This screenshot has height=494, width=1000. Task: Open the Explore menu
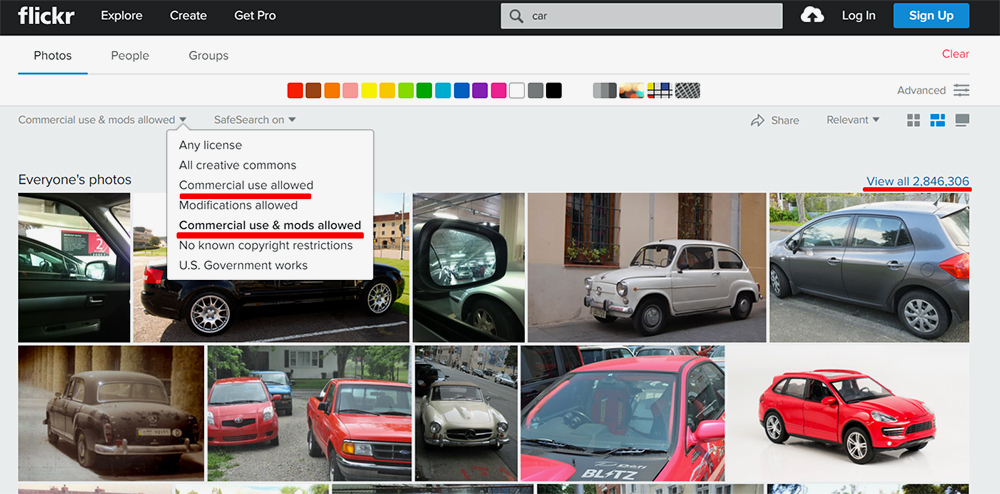tap(122, 16)
